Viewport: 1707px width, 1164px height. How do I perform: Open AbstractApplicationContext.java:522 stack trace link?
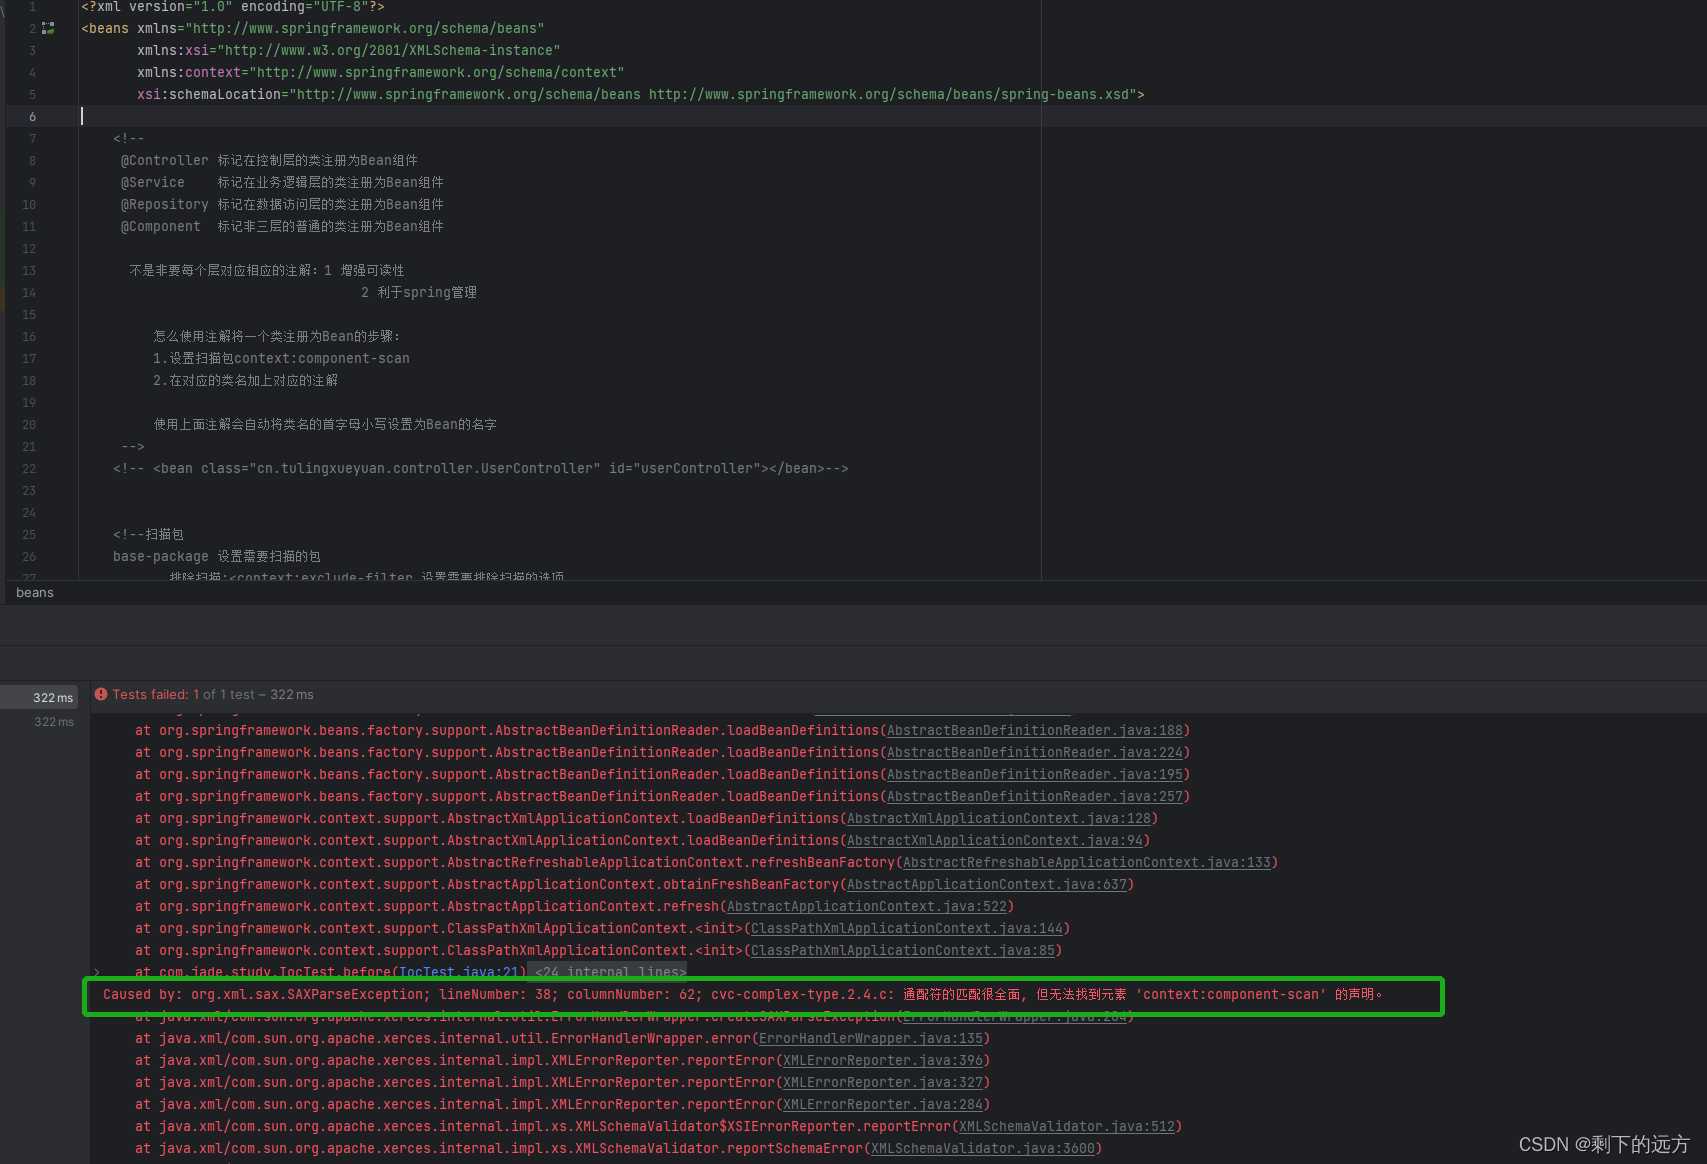pos(866,906)
